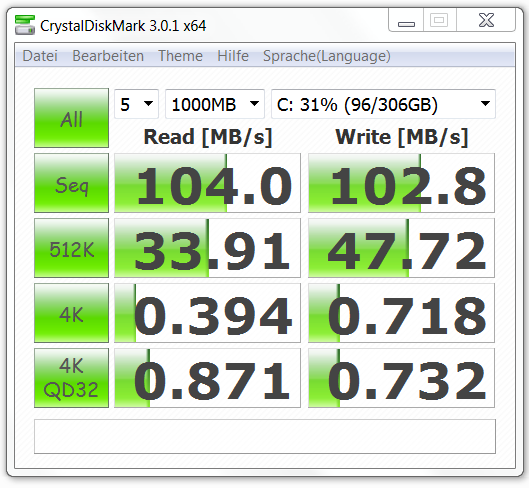
Task: Open the Sprache(Language) menu
Action: click(327, 56)
